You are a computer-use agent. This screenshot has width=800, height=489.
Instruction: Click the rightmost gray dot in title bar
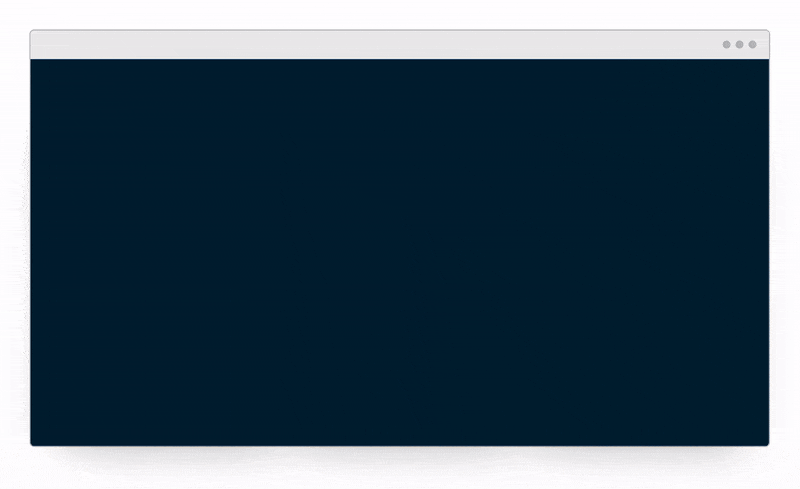pyautogui.click(x=753, y=44)
